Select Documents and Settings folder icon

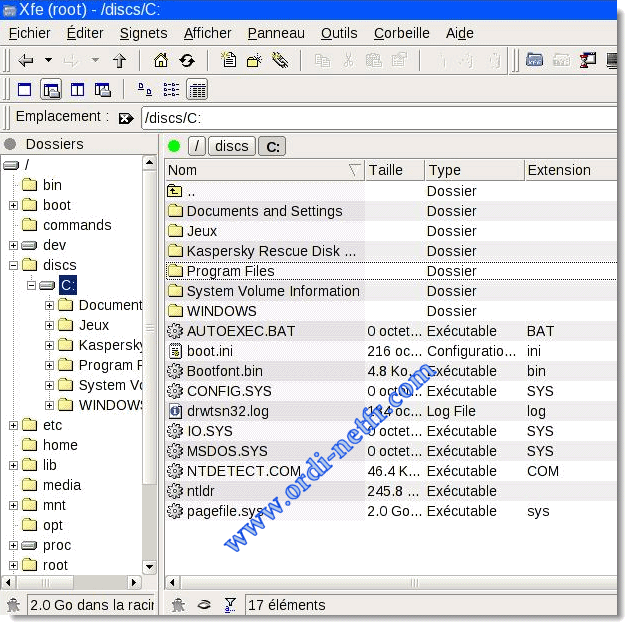[x=175, y=211]
